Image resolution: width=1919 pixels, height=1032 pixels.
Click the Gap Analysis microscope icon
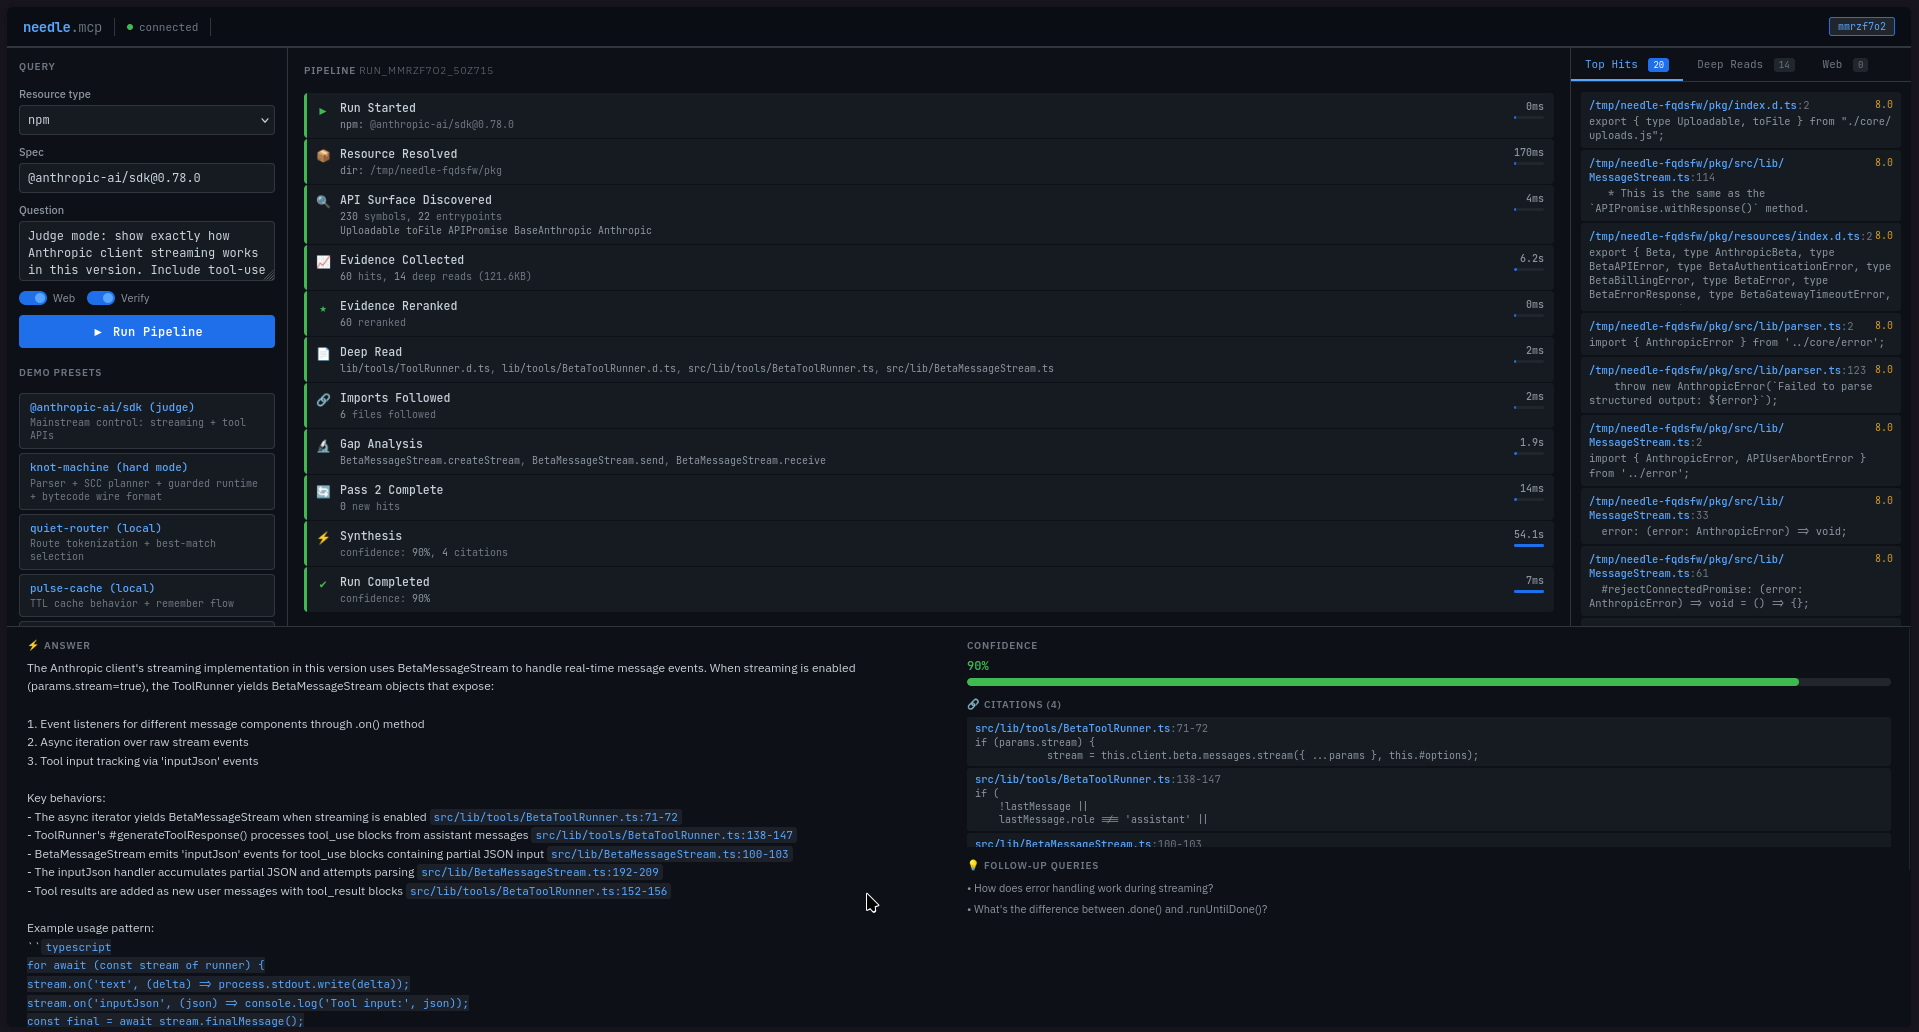(323, 446)
